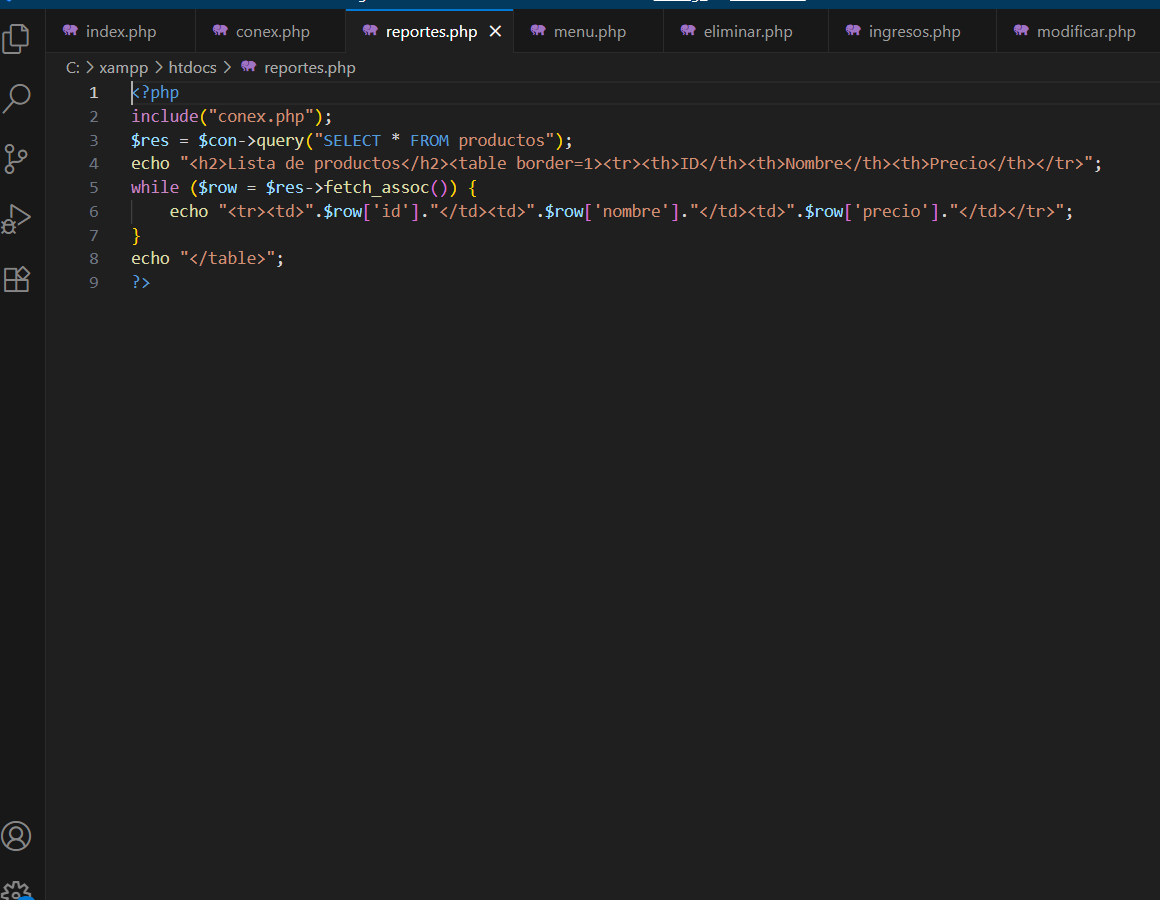Expand the htdocs breadcrumb folder
Image resolution: width=1160 pixels, height=900 pixels.
[192, 68]
